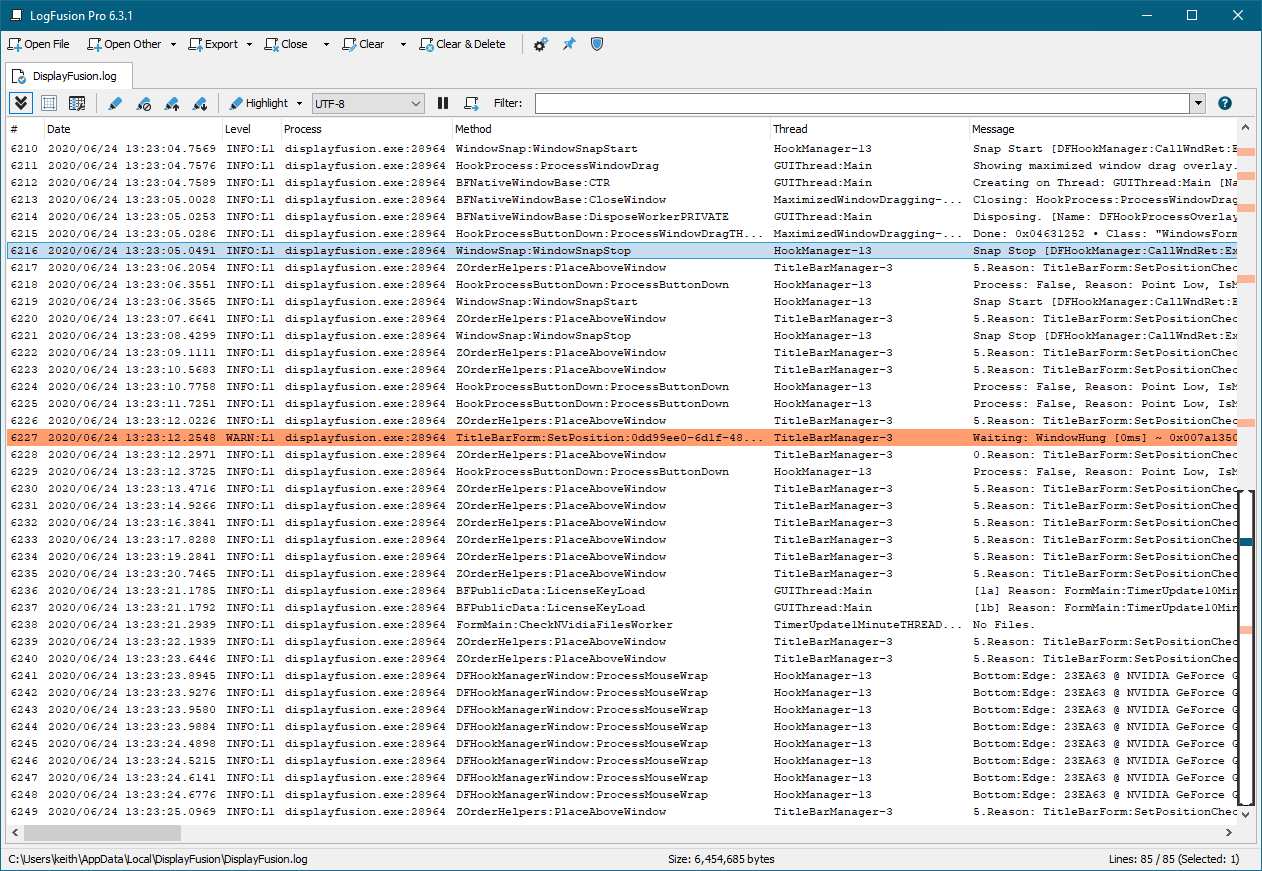Open the UTF-8 encoding dropdown
1262x871 pixels.
click(368, 103)
